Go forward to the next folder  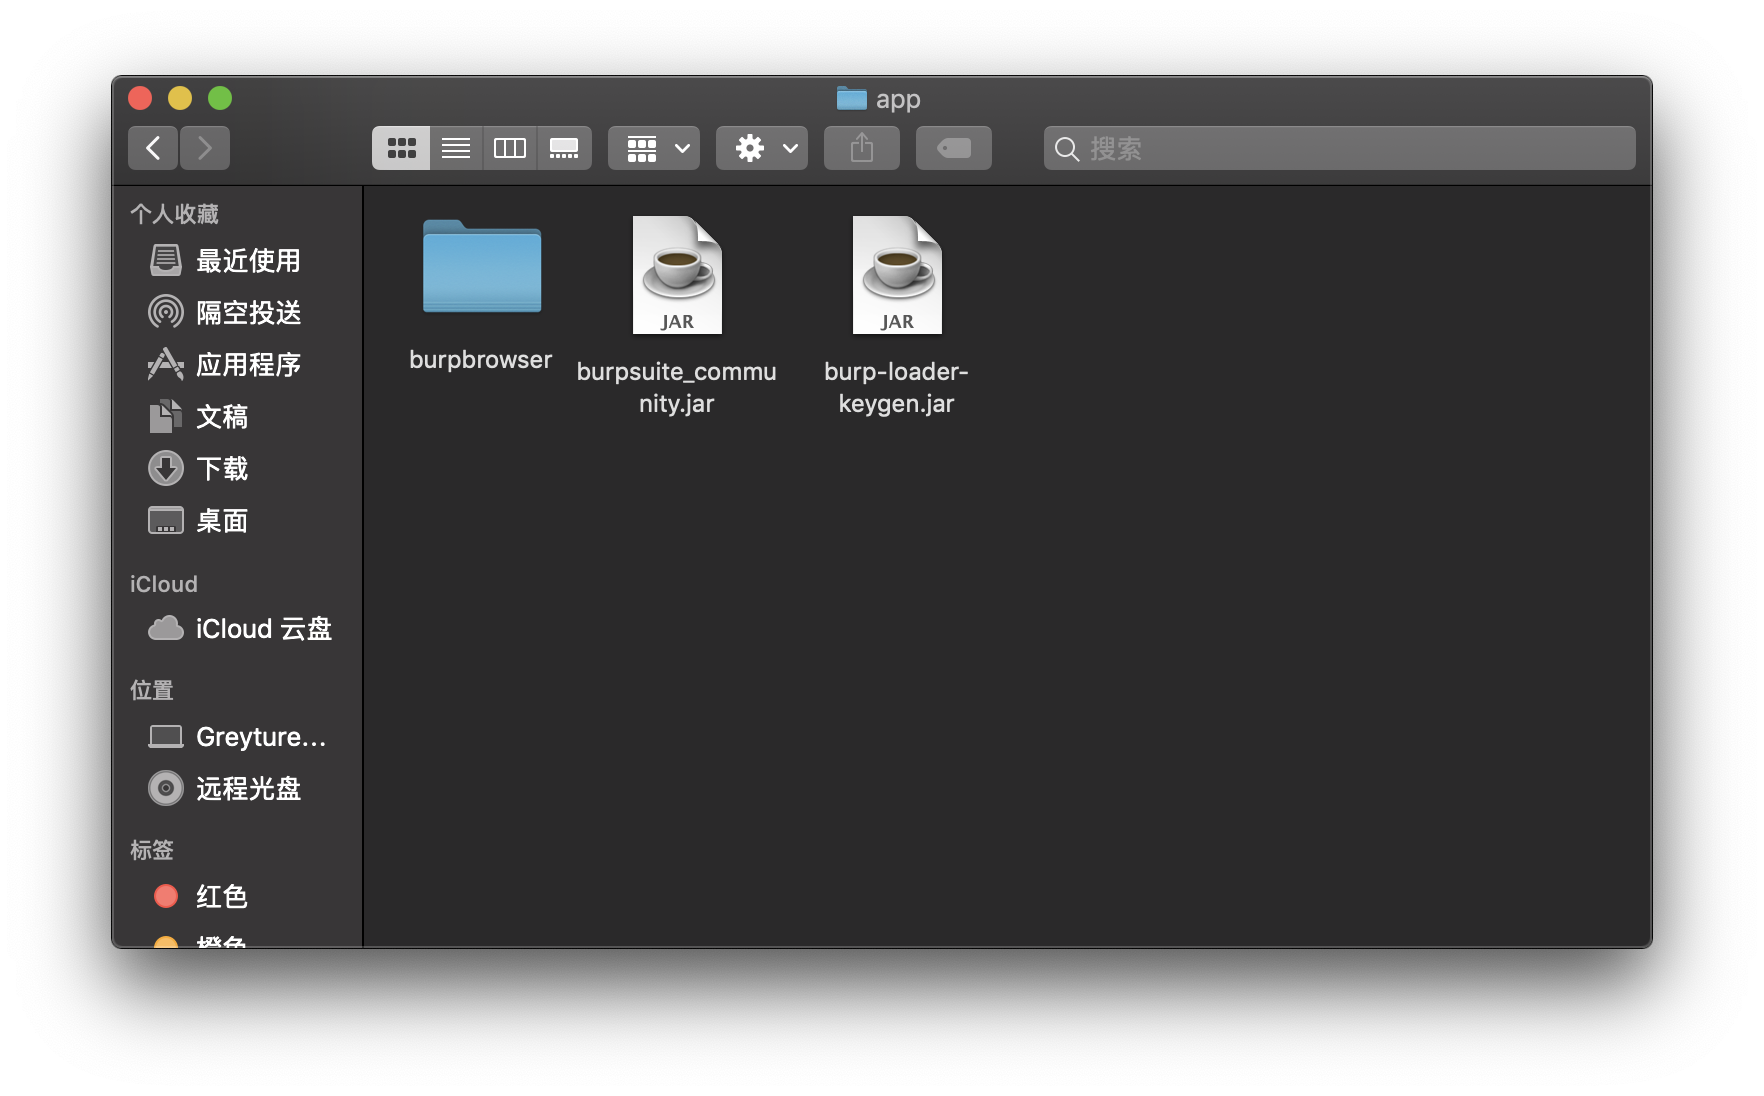tap(205, 148)
